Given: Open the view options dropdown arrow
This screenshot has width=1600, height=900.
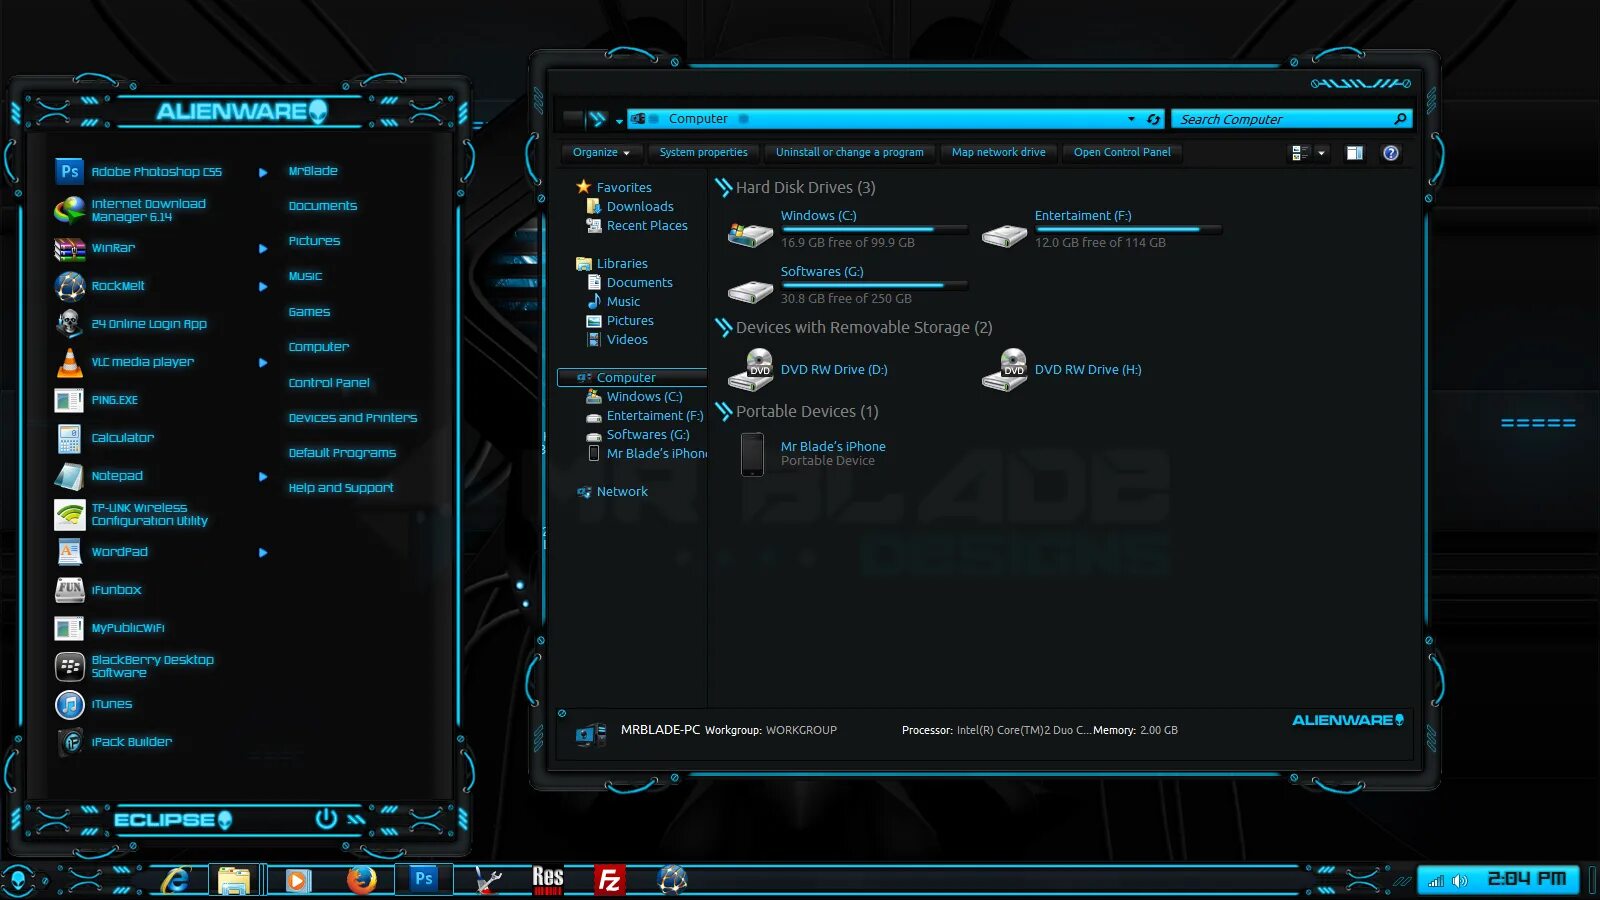Looking at the screenshot, I should (x=1321, y=153).
